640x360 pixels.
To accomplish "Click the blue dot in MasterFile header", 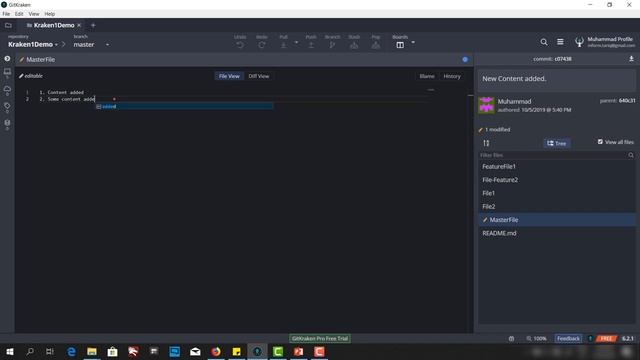I will click(465, 60).
